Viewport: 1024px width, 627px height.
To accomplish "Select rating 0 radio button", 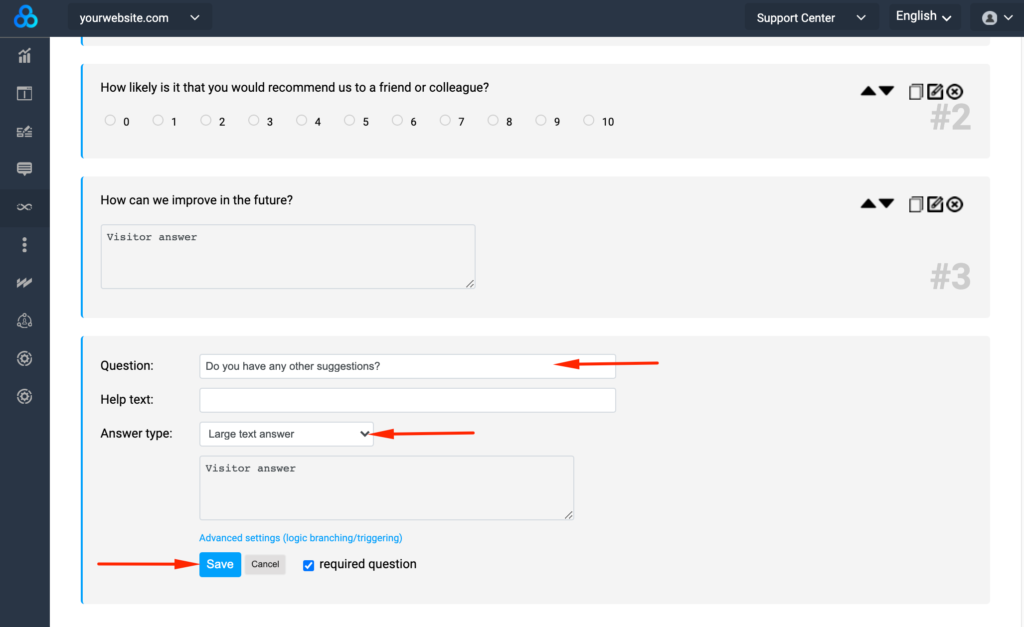I will 110,121.
